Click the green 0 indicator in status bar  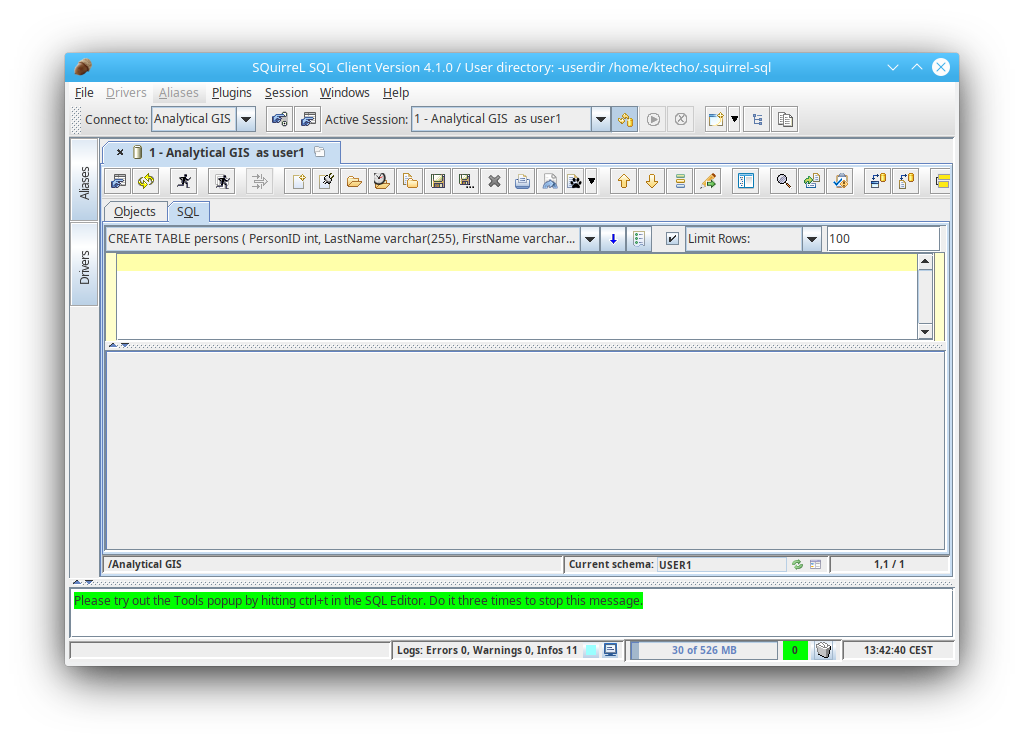[x=795, y=650]
